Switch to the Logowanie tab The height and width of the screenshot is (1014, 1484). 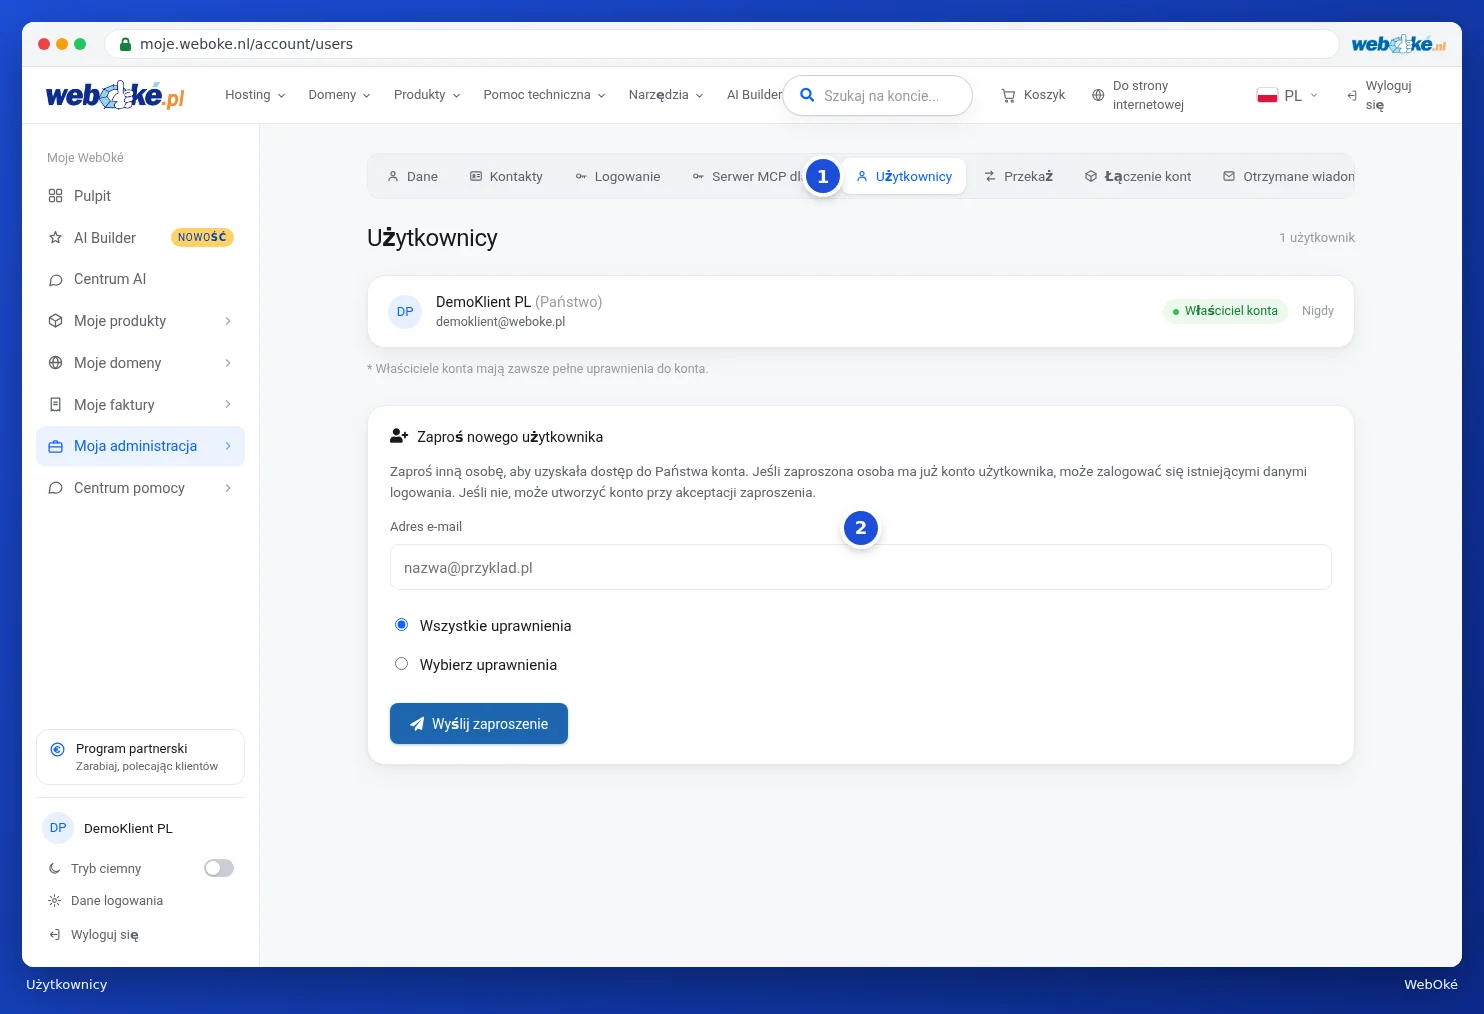pos(618,177)
